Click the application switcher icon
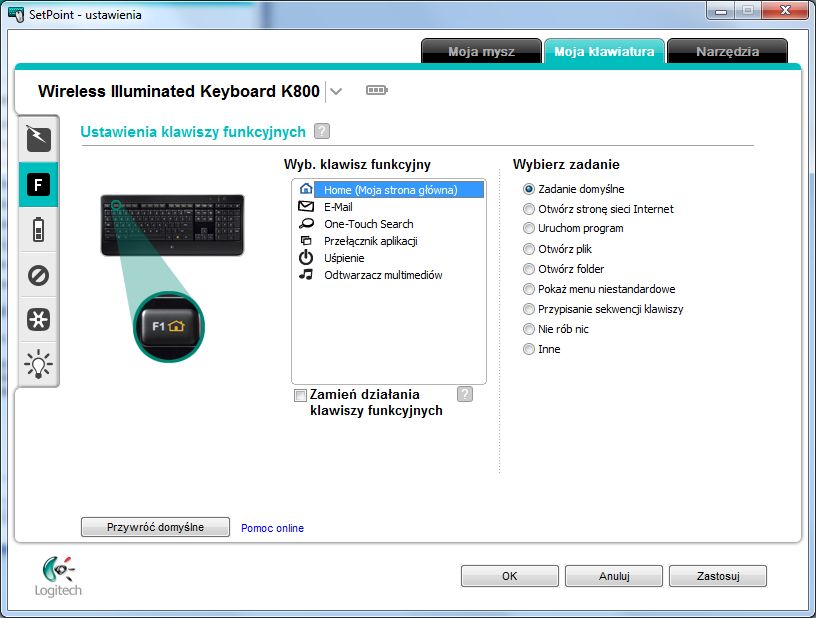816x618 pixels. pyautogui.click(x=306, y=241)
